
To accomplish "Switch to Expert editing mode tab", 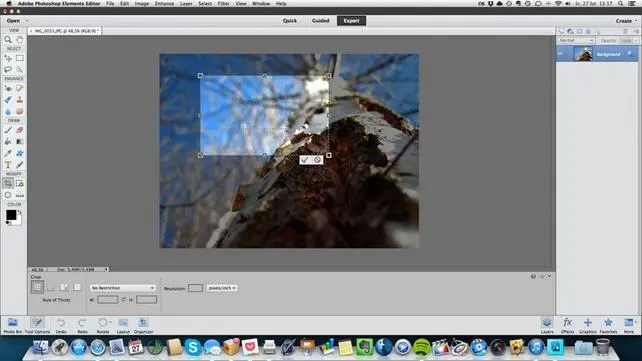I will [351, 20].
